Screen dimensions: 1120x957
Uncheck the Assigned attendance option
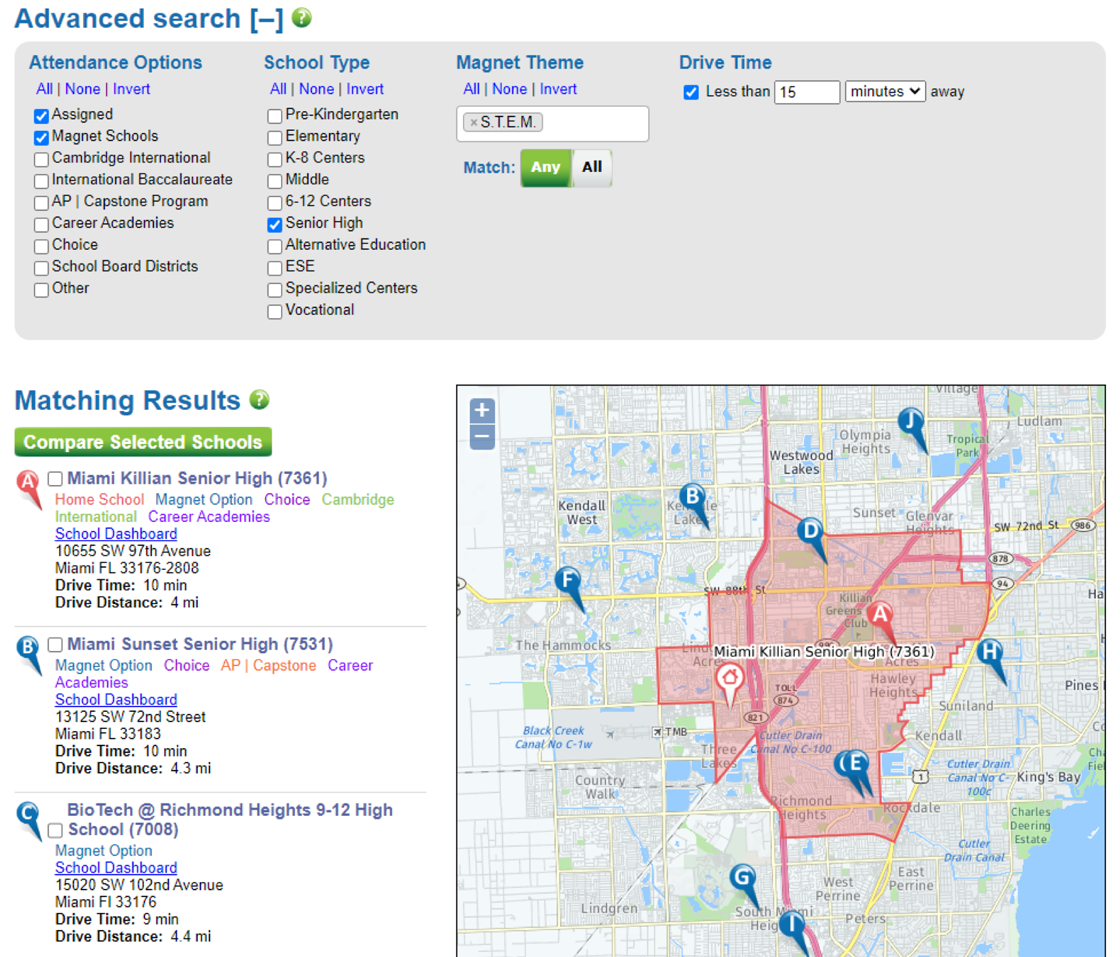point(41,116)
